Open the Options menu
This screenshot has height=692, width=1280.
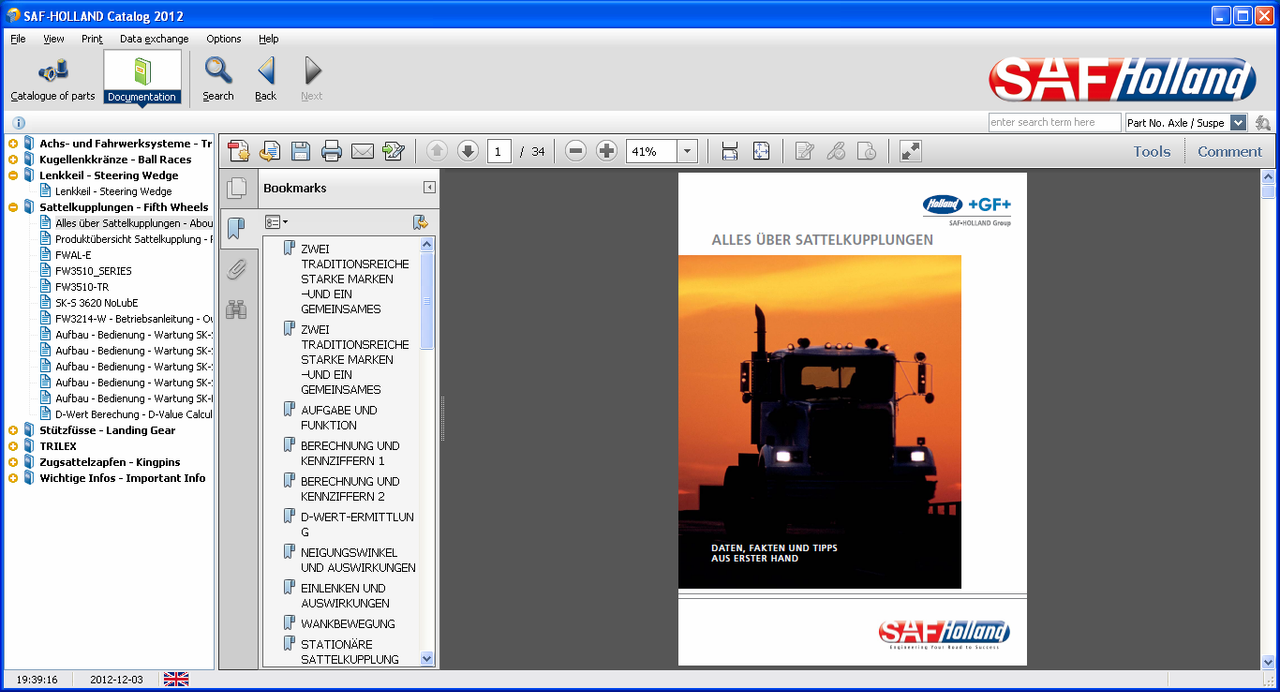224,39
